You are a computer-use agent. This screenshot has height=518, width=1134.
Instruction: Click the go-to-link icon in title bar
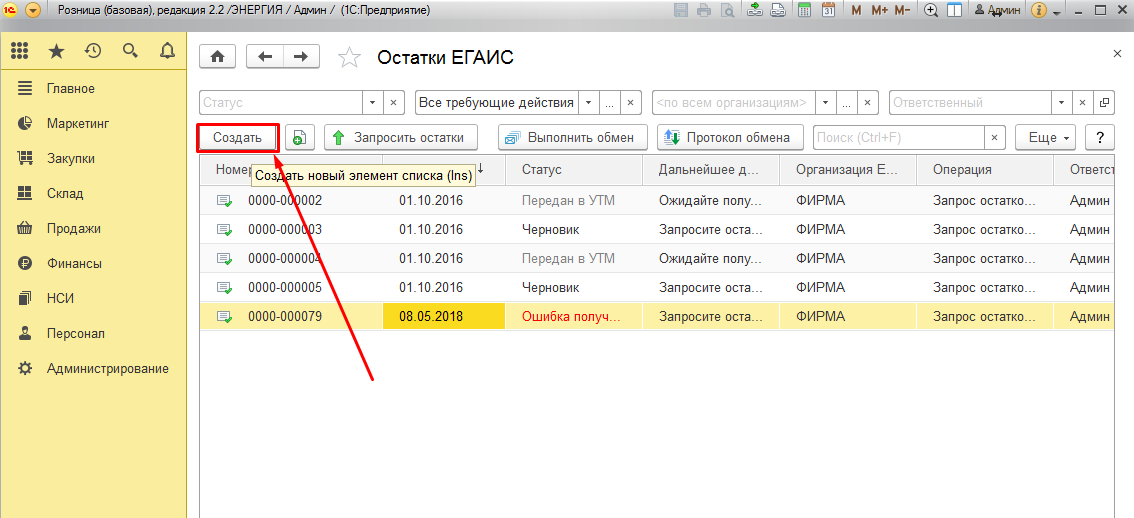click(777, 10)
